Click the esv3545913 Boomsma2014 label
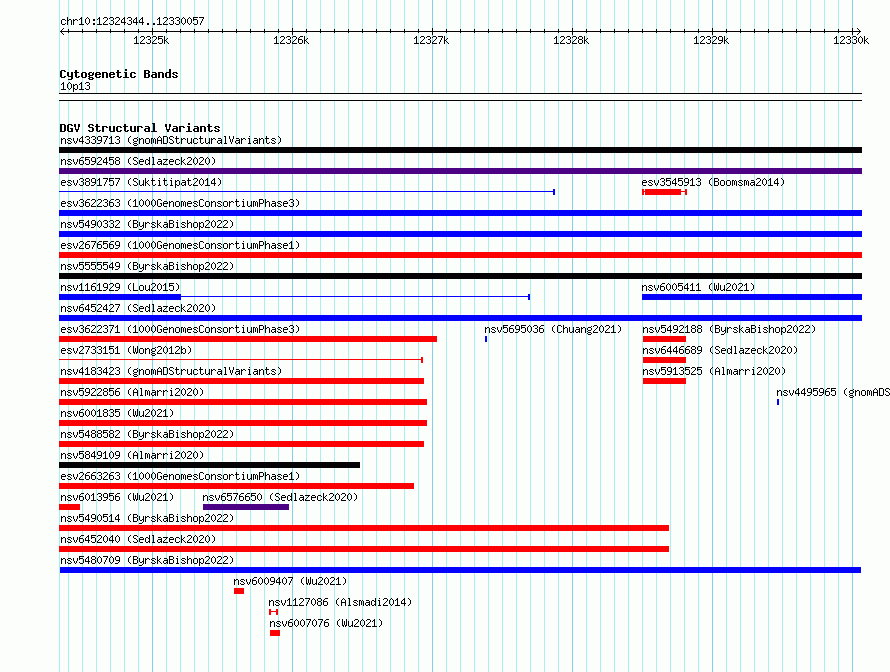Image resolution: width=890 pixels, height=672 pixels. point(713,182)
